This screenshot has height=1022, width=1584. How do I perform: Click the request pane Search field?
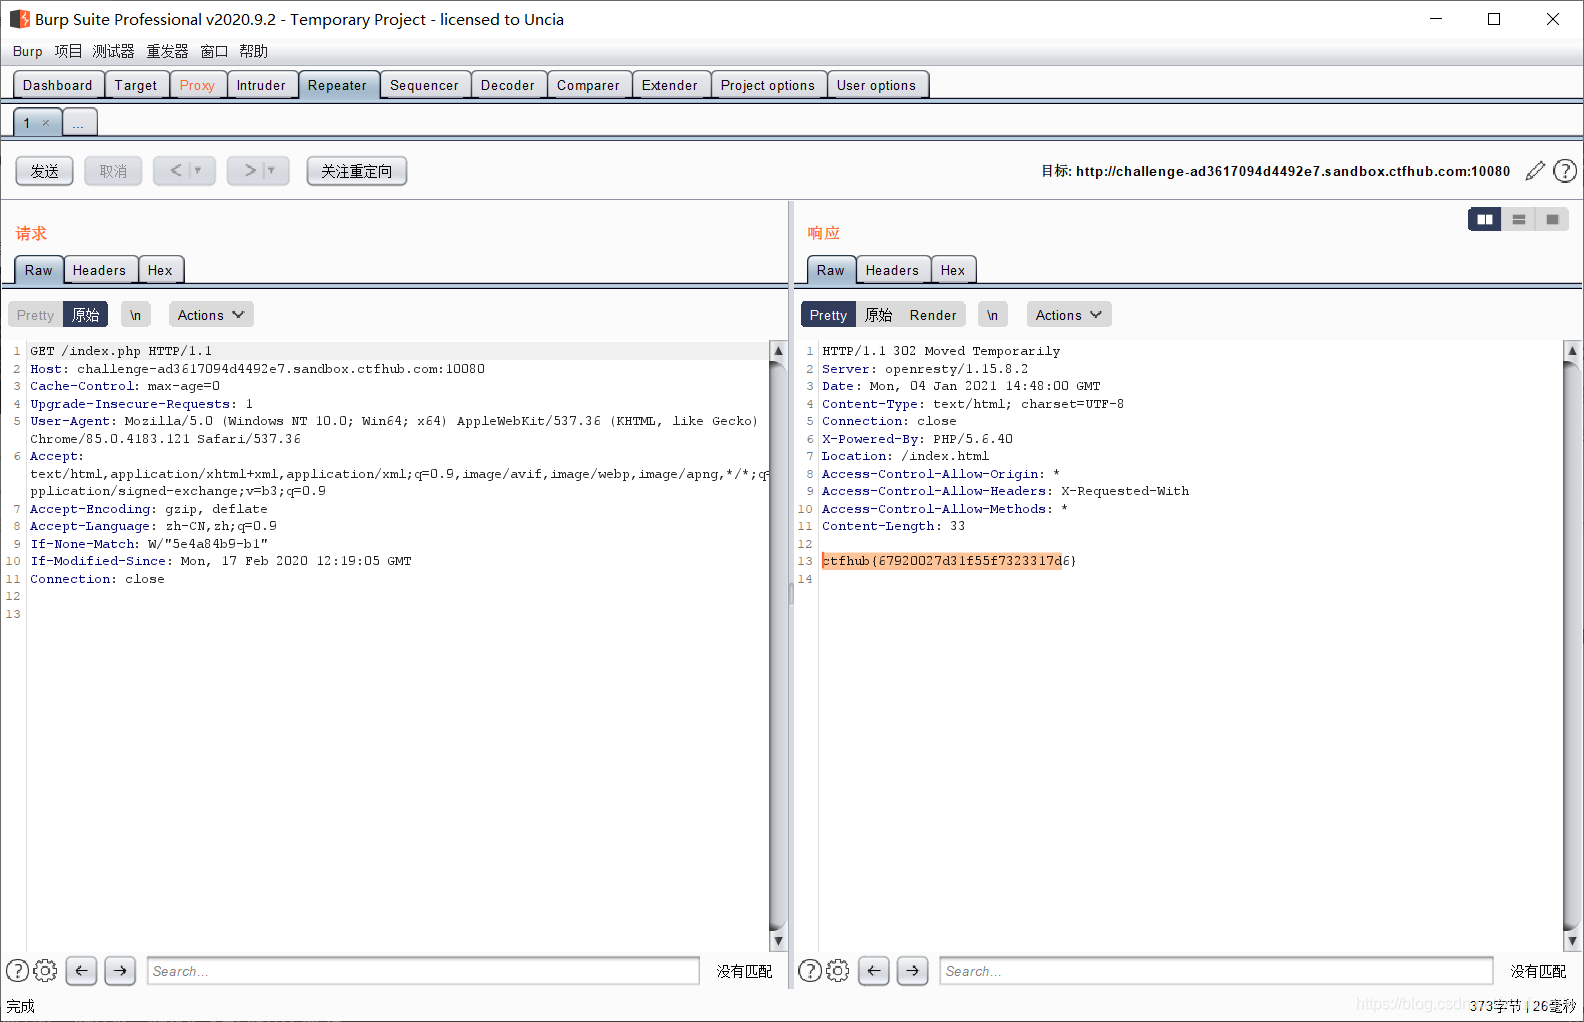(x=423, y=971)
